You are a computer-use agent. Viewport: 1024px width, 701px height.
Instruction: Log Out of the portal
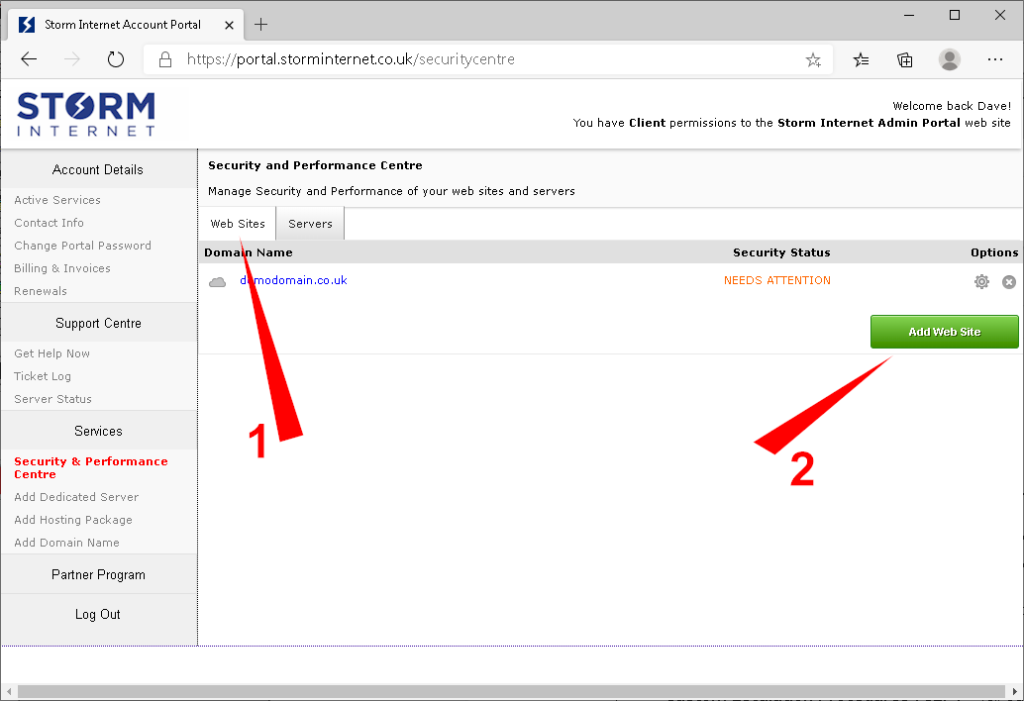98,614
